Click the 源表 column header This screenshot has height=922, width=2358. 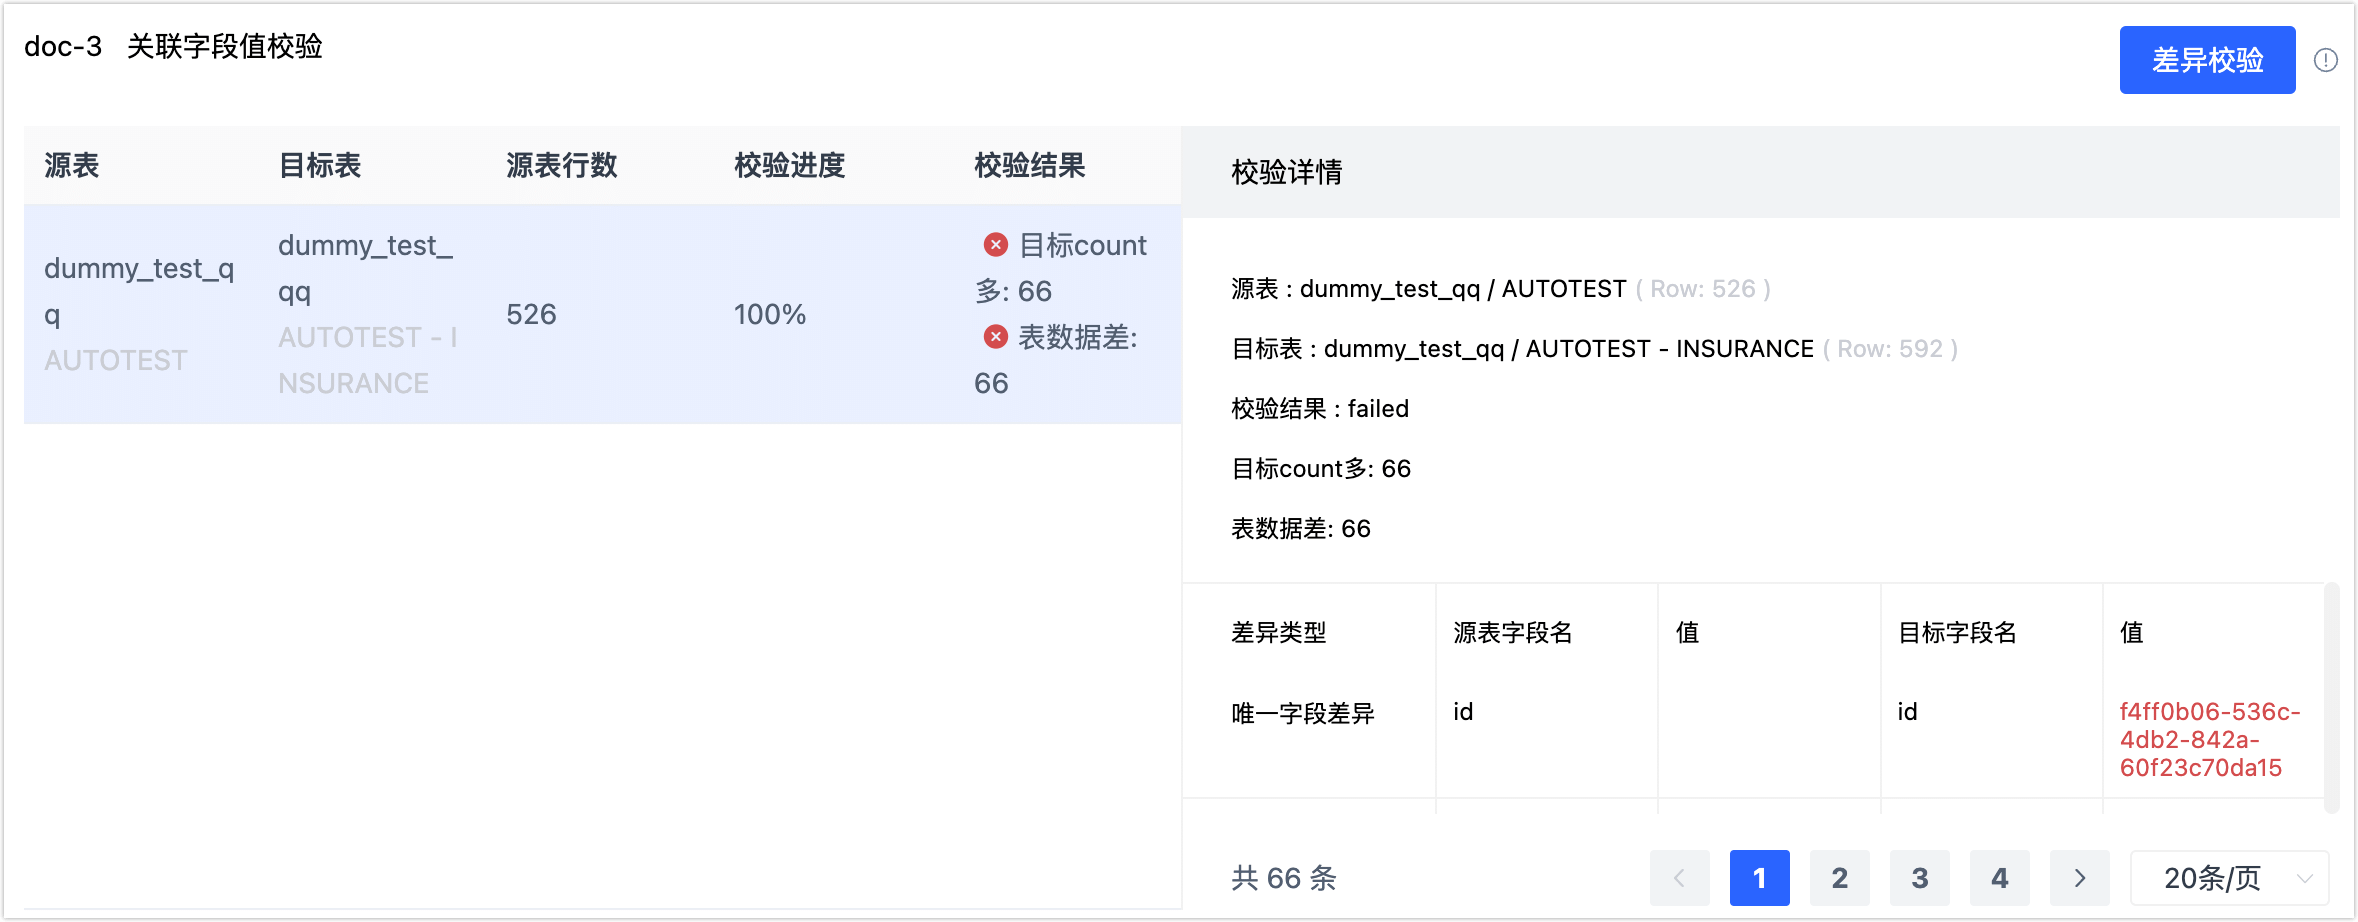click(x=72, y=166)
